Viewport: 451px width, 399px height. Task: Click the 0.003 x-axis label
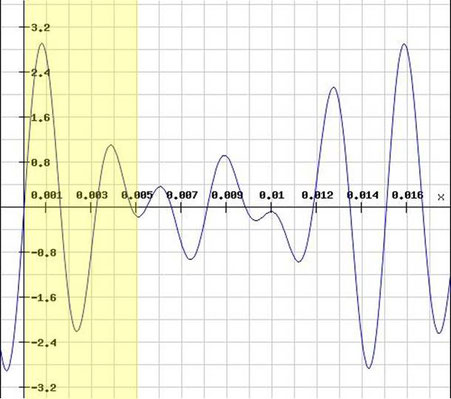click(x=92, y=195)
